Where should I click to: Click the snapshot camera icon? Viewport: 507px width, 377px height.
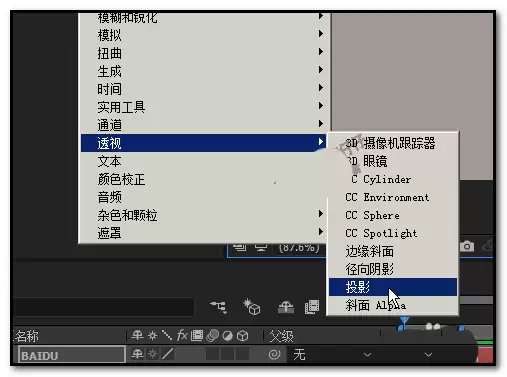coord(467,246)
